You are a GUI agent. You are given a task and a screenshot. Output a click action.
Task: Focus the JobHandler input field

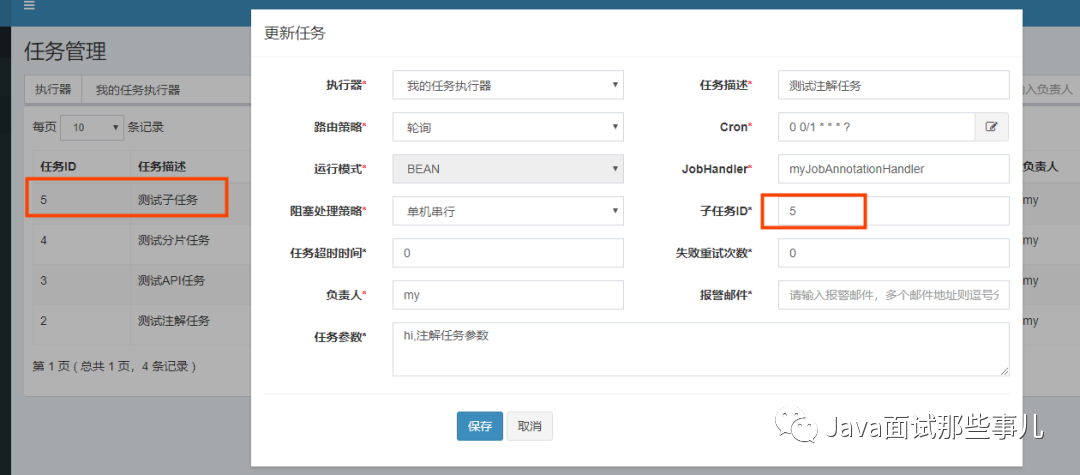(893, 169)
